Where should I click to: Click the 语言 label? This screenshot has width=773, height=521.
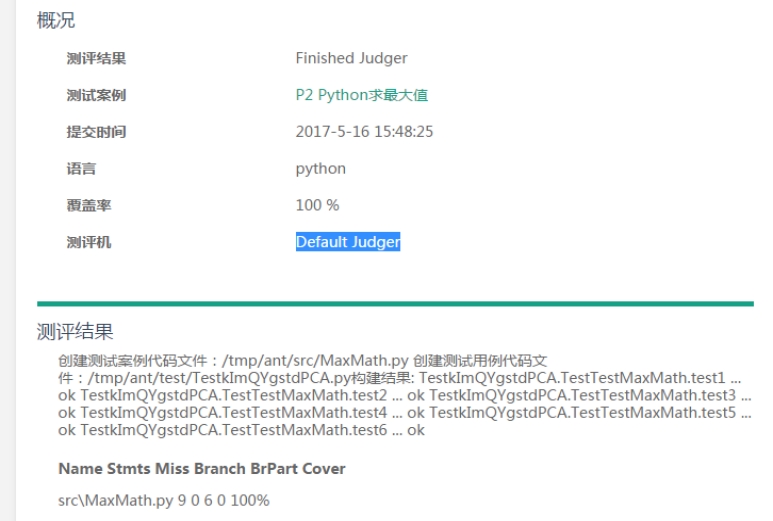click(81, 169)
